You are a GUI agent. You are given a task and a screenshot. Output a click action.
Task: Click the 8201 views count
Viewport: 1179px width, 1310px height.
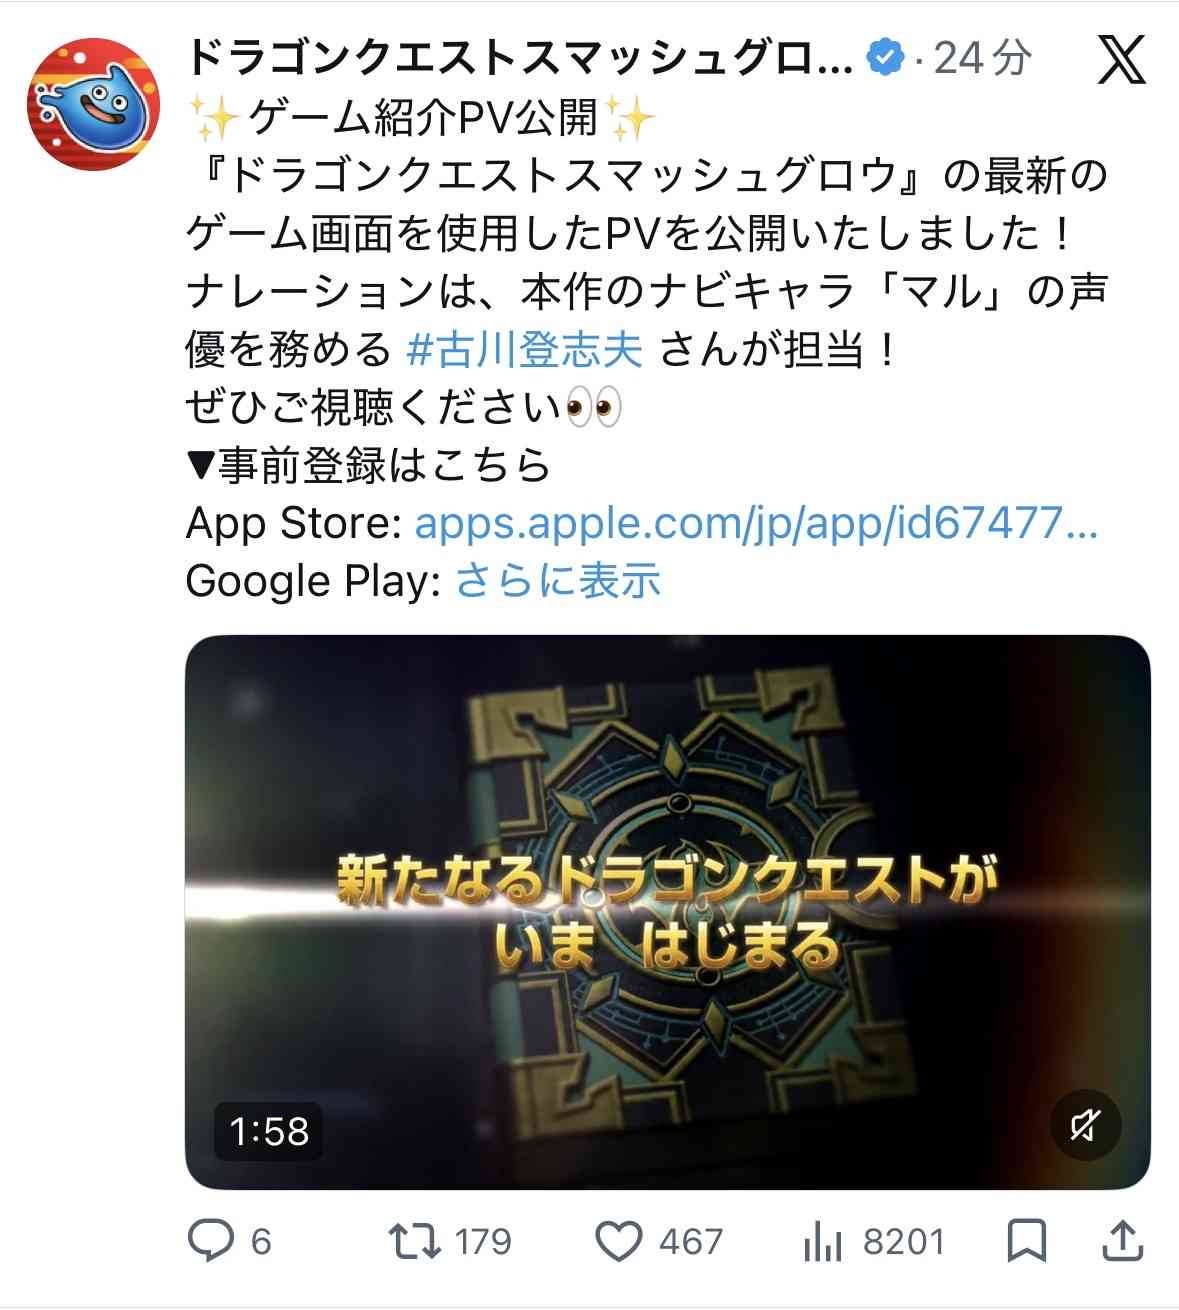point(903,1242)
